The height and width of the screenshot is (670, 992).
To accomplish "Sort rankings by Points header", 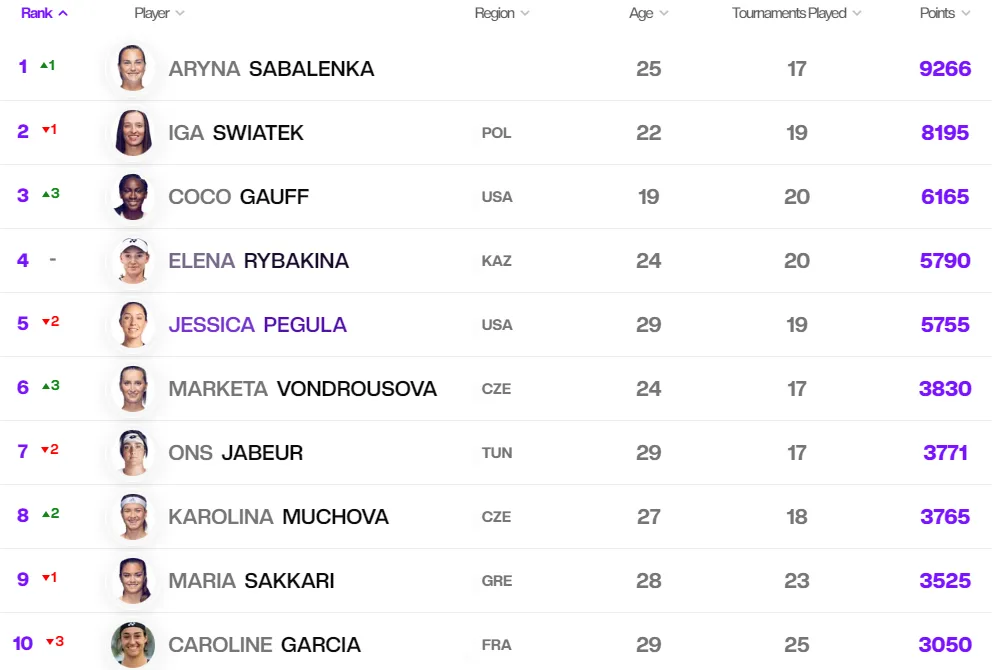I will [945, 13].
